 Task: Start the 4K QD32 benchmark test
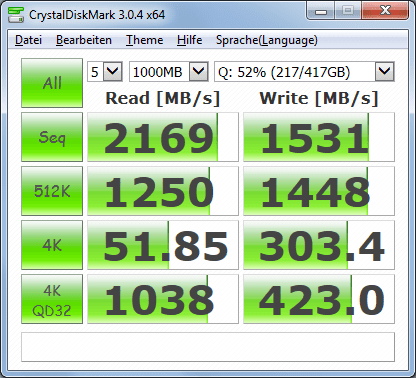(52, 299)
